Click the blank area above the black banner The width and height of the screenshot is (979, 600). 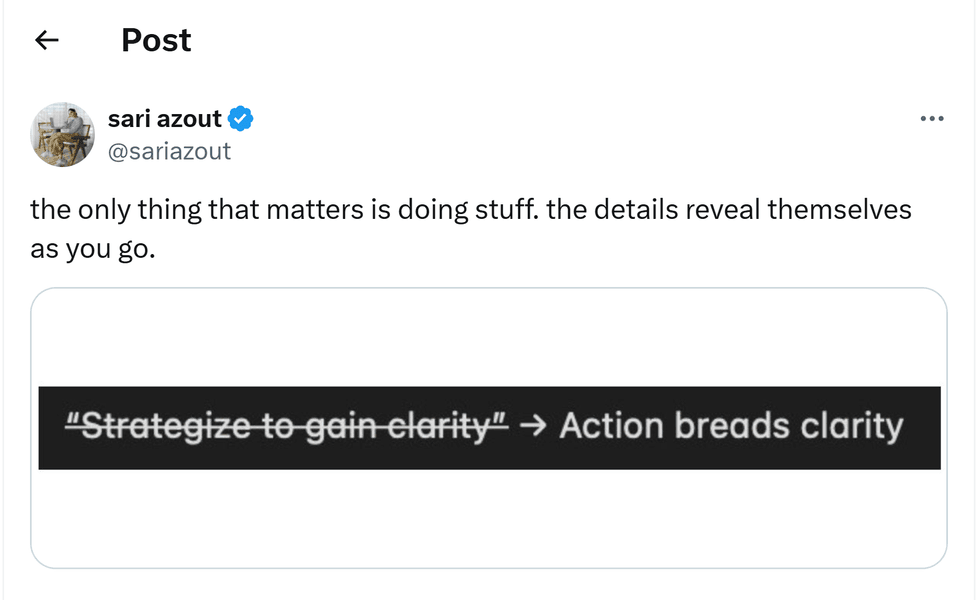coord(488,336)
